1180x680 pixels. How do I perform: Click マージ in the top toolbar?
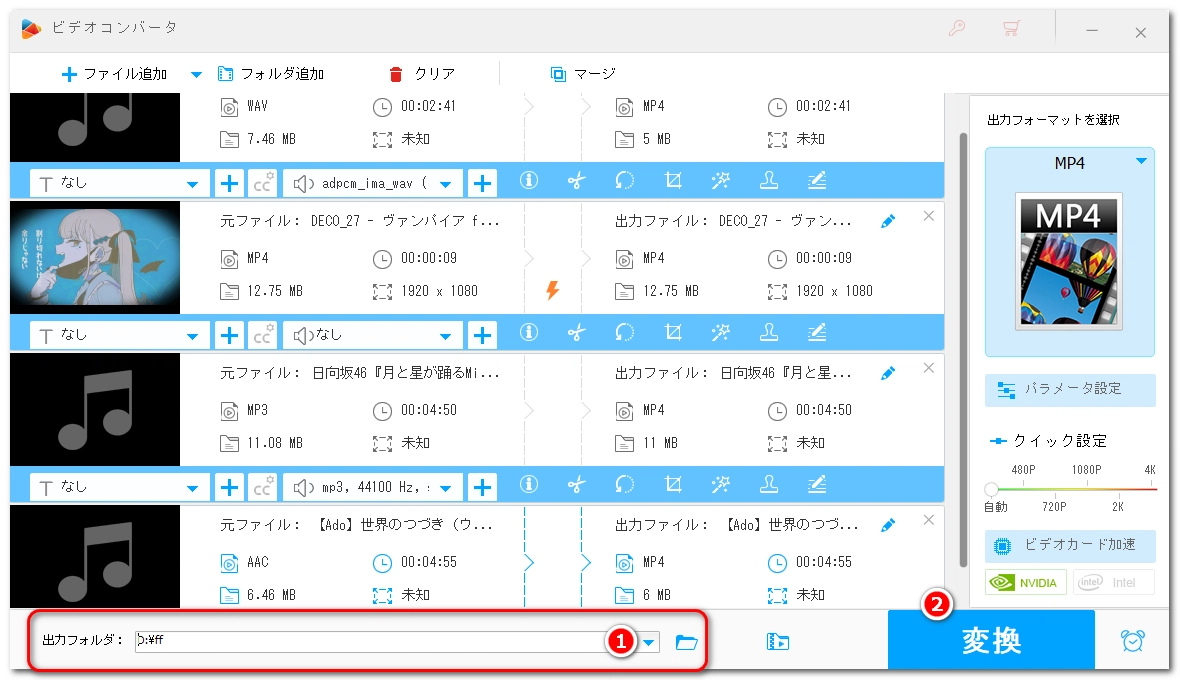(582, 74)
